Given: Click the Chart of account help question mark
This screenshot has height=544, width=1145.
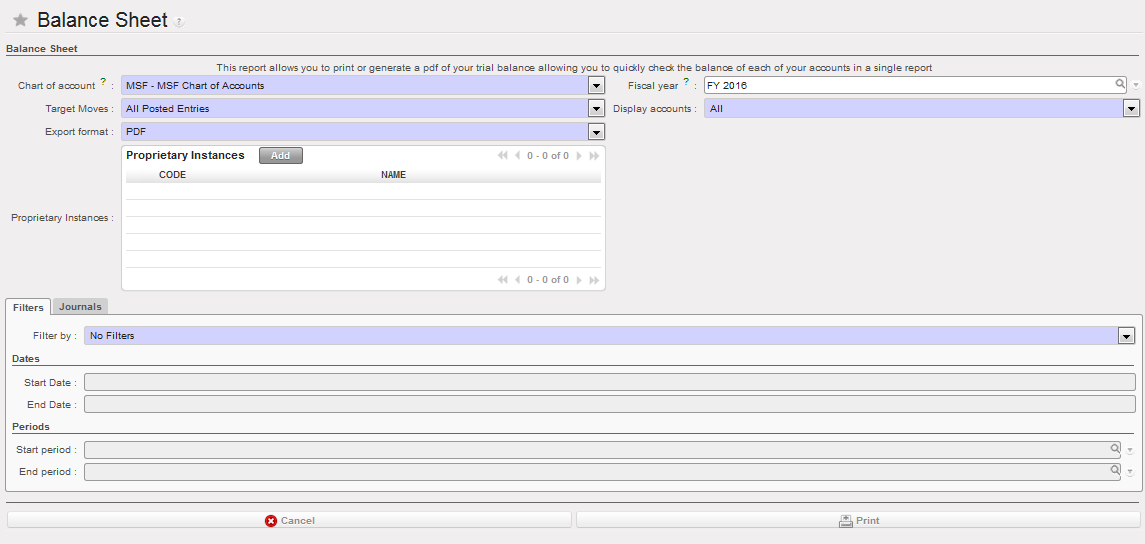Looking at the screenshot, I should coord(103,82).
